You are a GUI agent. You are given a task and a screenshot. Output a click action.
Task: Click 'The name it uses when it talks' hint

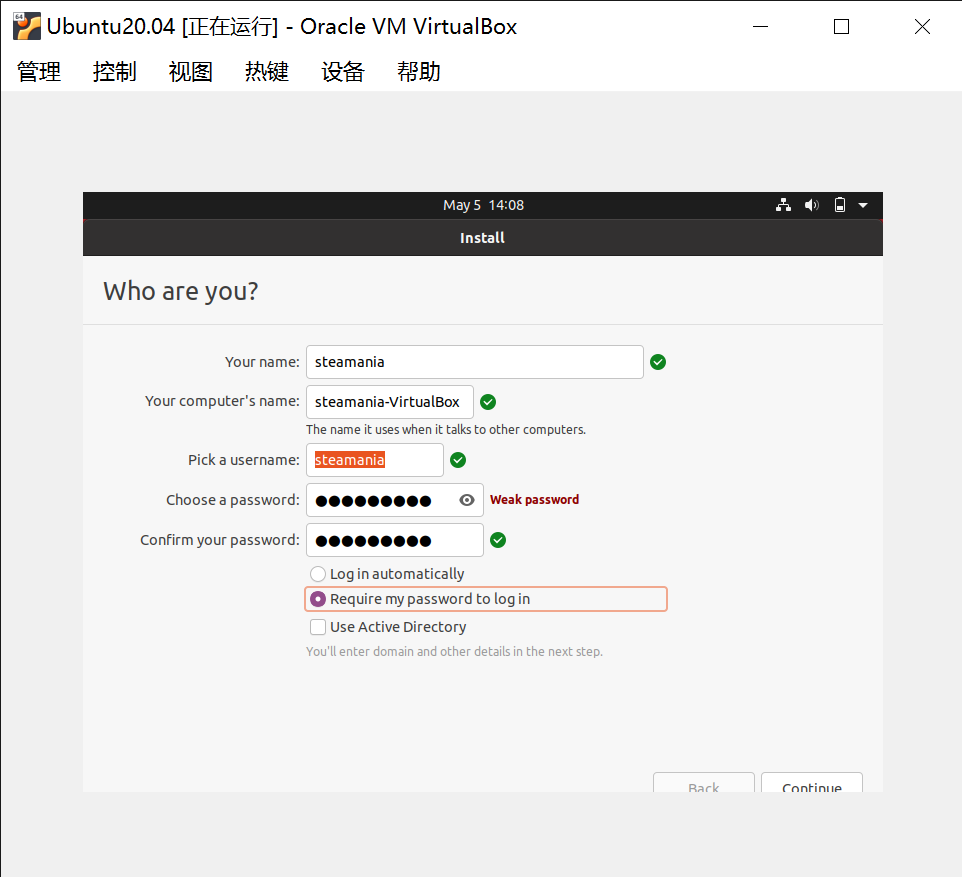[446, 430]
